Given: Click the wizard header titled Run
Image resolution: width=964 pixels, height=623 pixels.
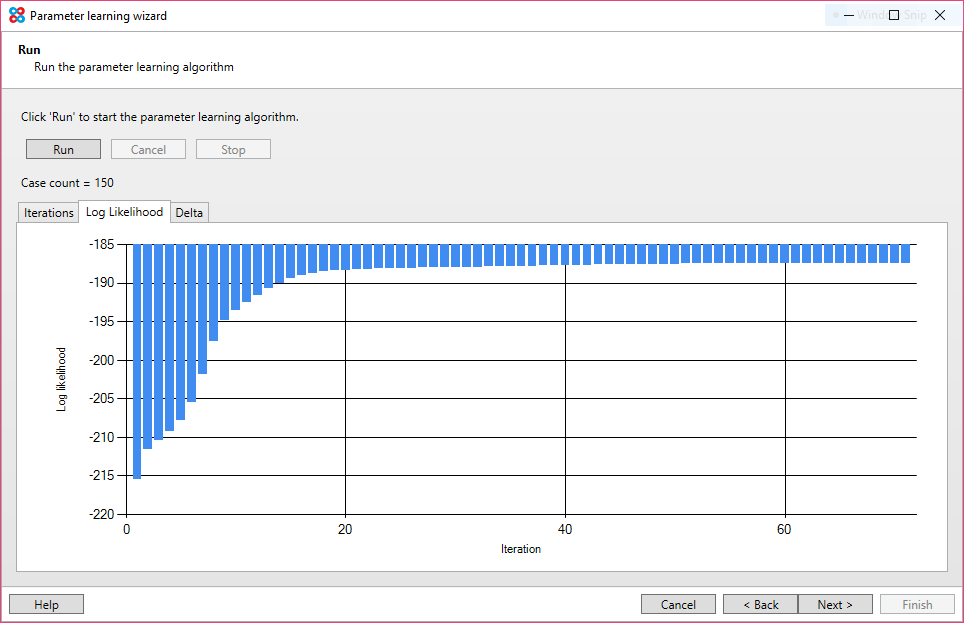Looking at the screenshot, I should tap(29, 49).
